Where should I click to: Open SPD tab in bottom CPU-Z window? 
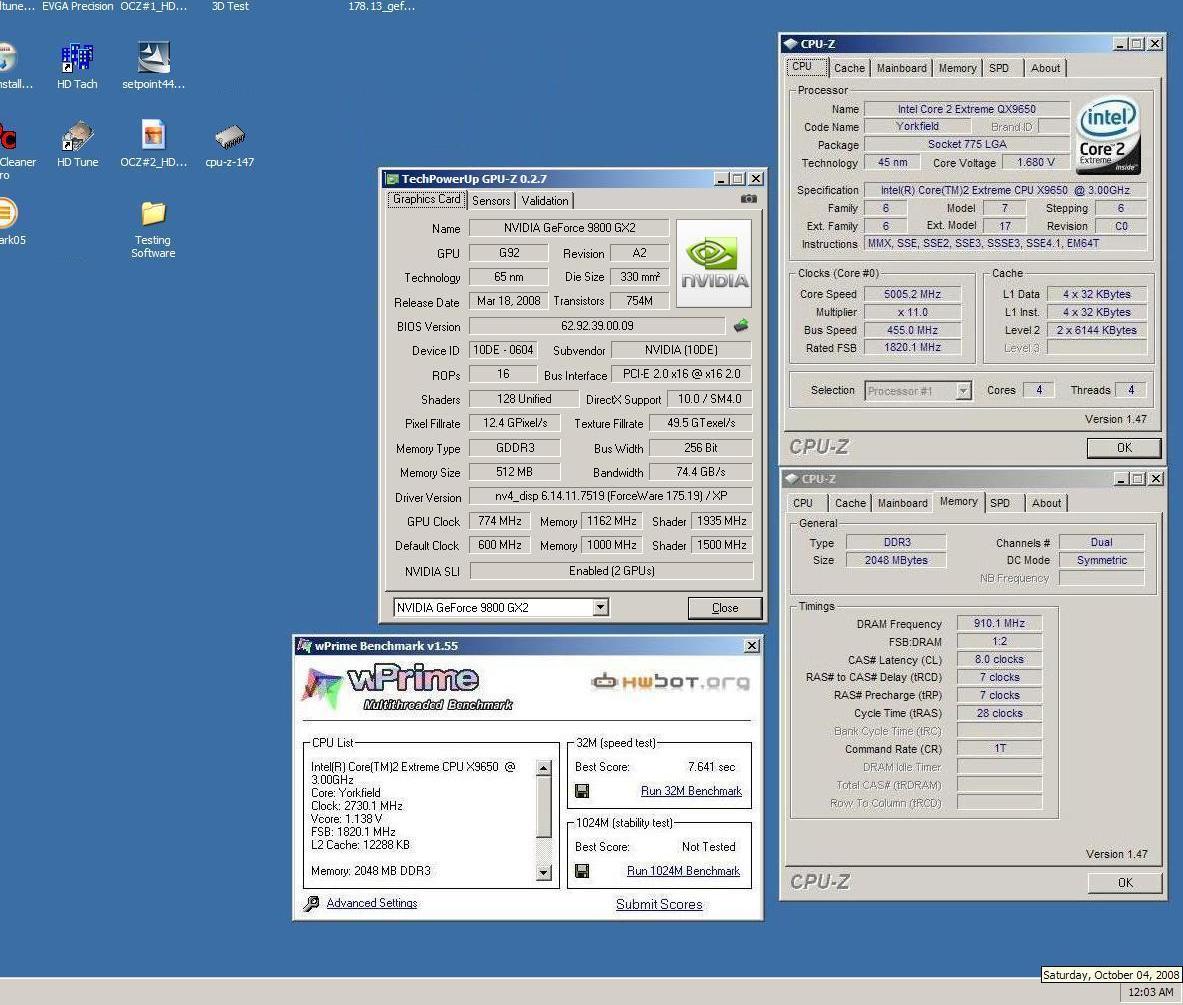[1000, 503]
